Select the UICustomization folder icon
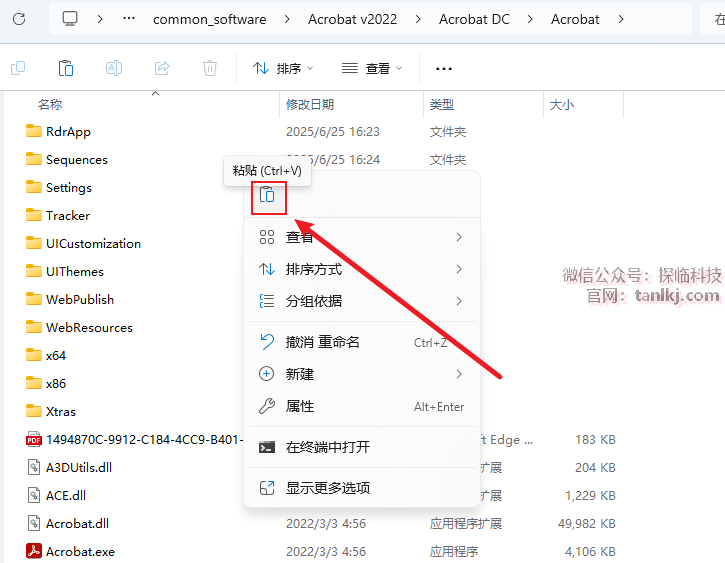This screenshot has width=725, height=563. pyautogui.click(x=33, y=243)
